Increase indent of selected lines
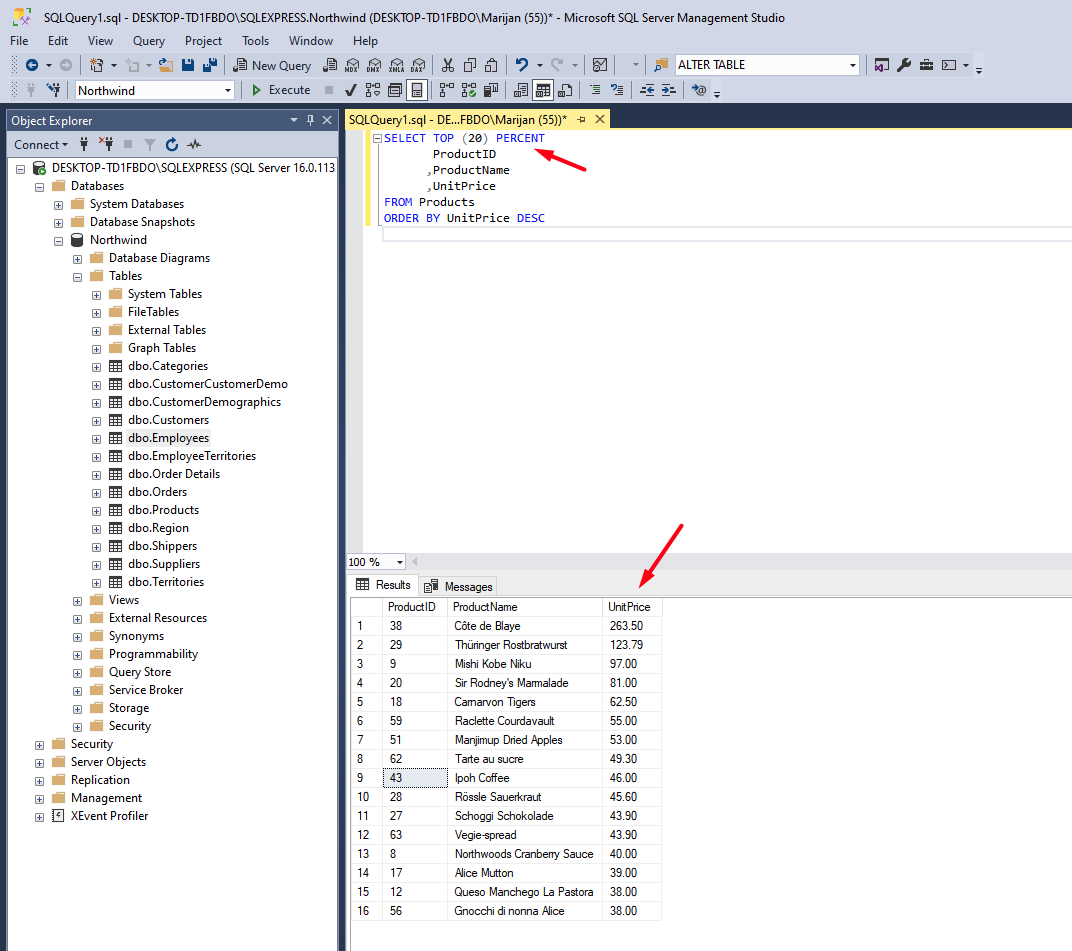Image resolution: width=1072 pixels, height=951 pixels. pos(669,90)
